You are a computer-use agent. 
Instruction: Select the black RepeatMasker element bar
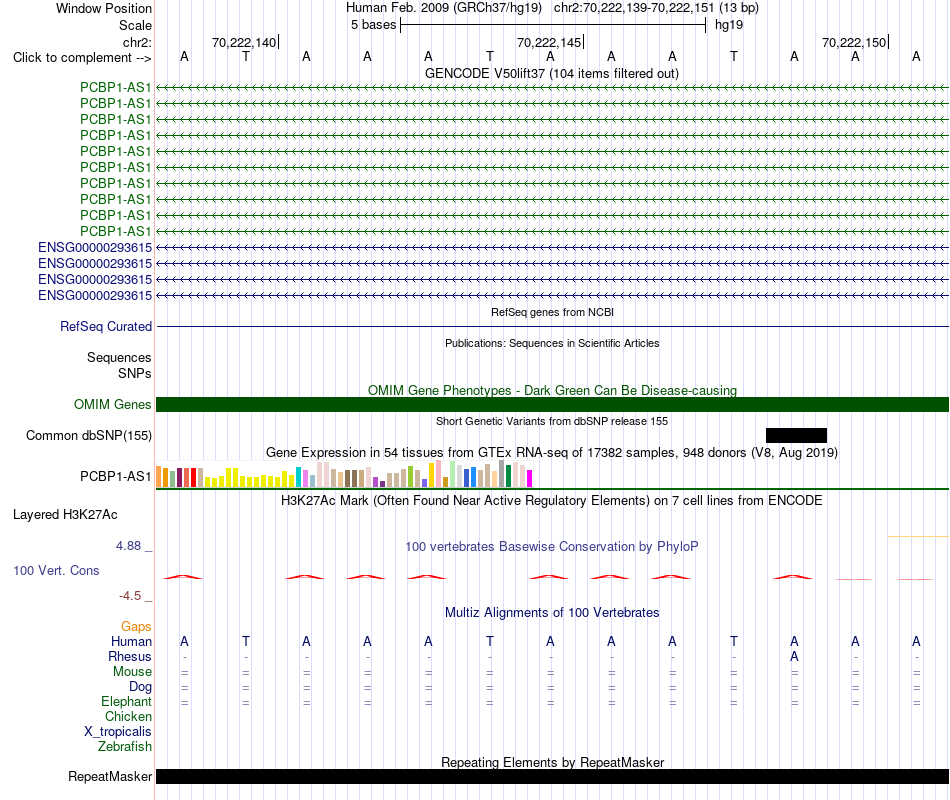tap(552, 776)
